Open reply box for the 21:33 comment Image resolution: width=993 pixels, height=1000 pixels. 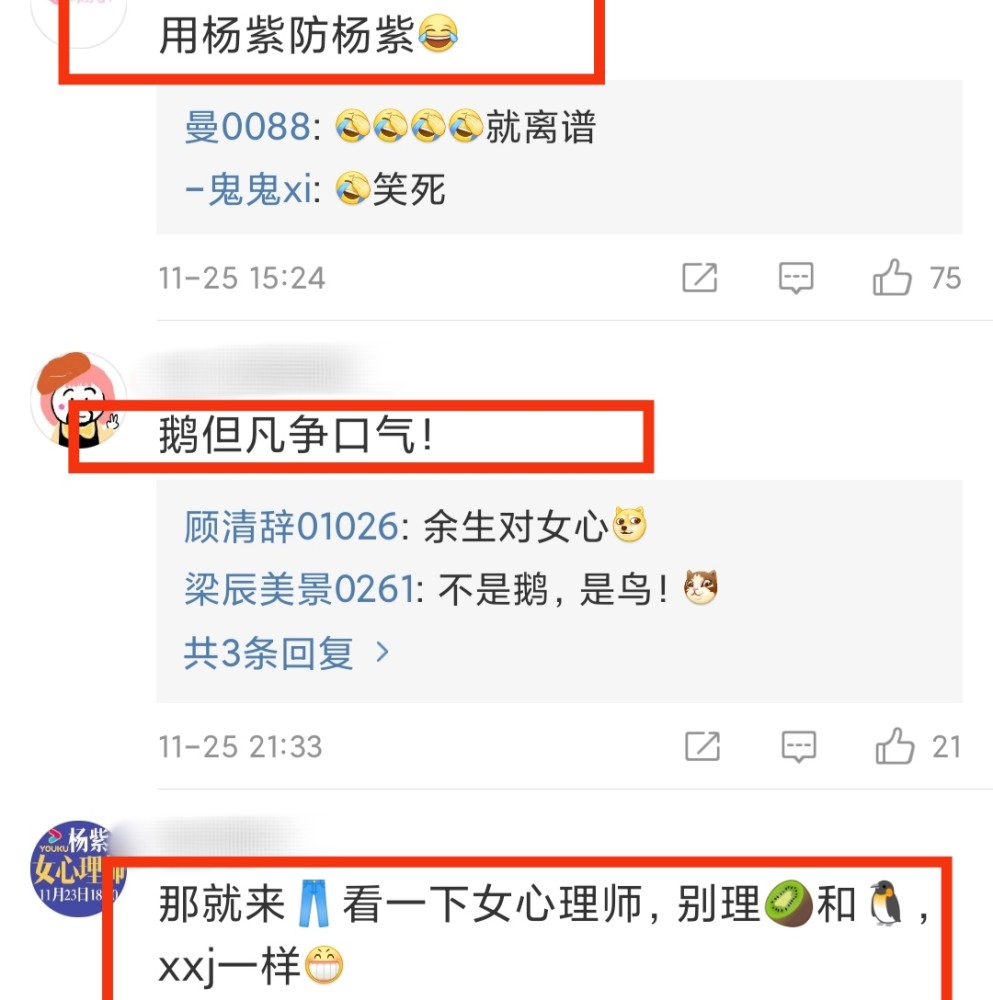click(x=798, y=746)
